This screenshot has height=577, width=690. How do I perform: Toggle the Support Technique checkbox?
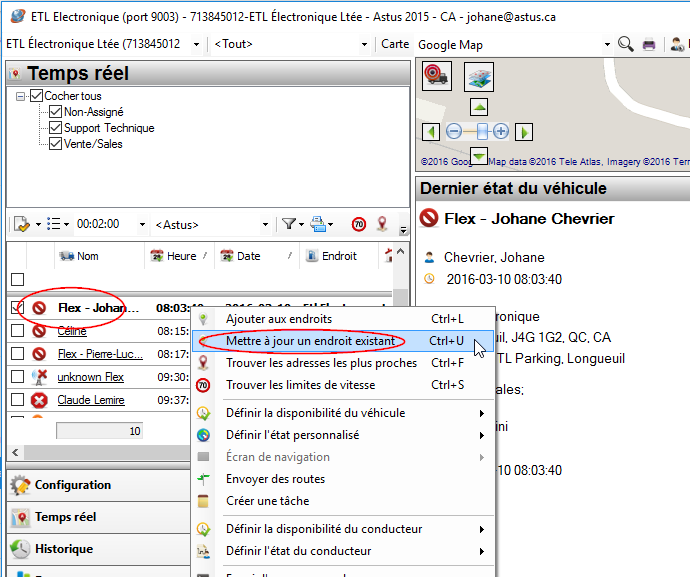coord(56,128)
